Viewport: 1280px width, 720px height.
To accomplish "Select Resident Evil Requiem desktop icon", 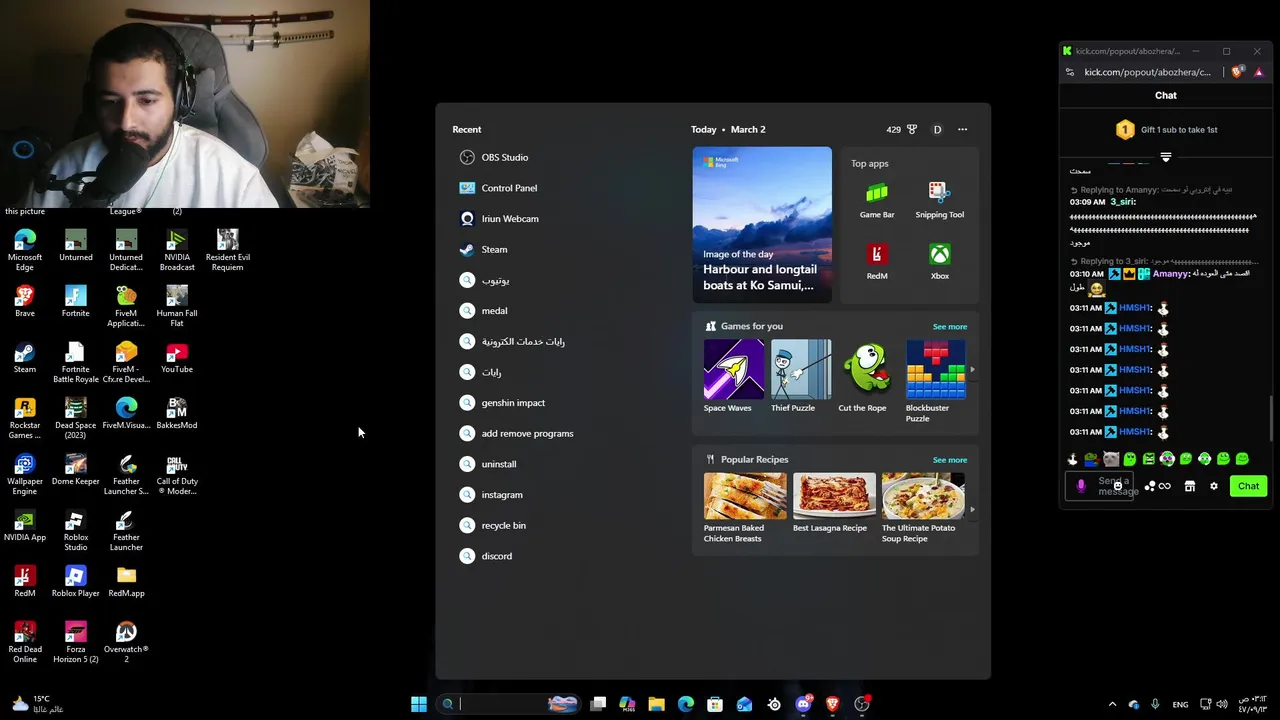I will click(x=227, y=250).
